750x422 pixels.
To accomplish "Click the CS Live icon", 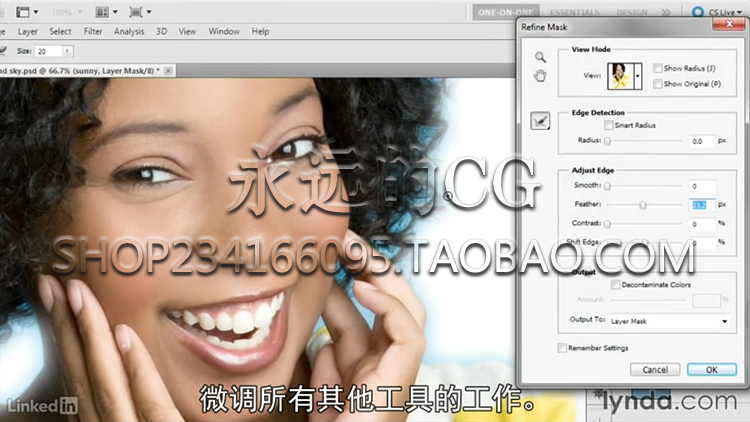I will 698,12.
